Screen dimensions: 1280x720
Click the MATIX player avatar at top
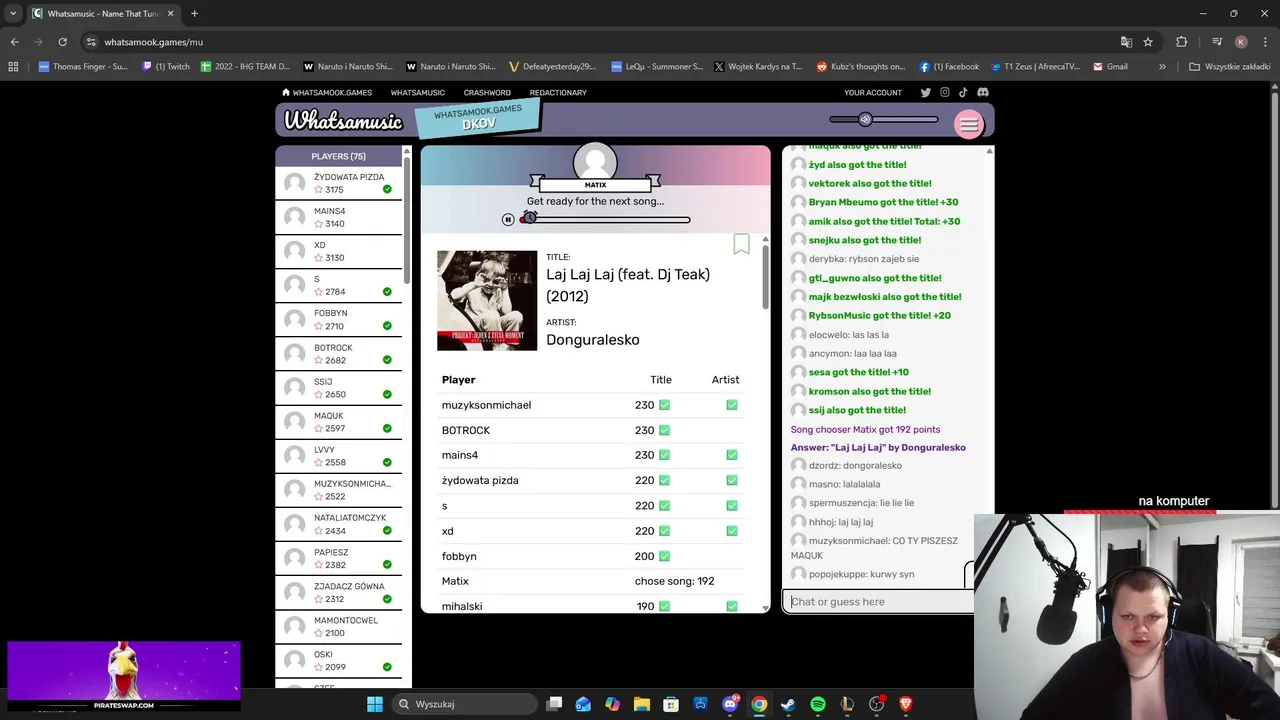coord(595,160)
